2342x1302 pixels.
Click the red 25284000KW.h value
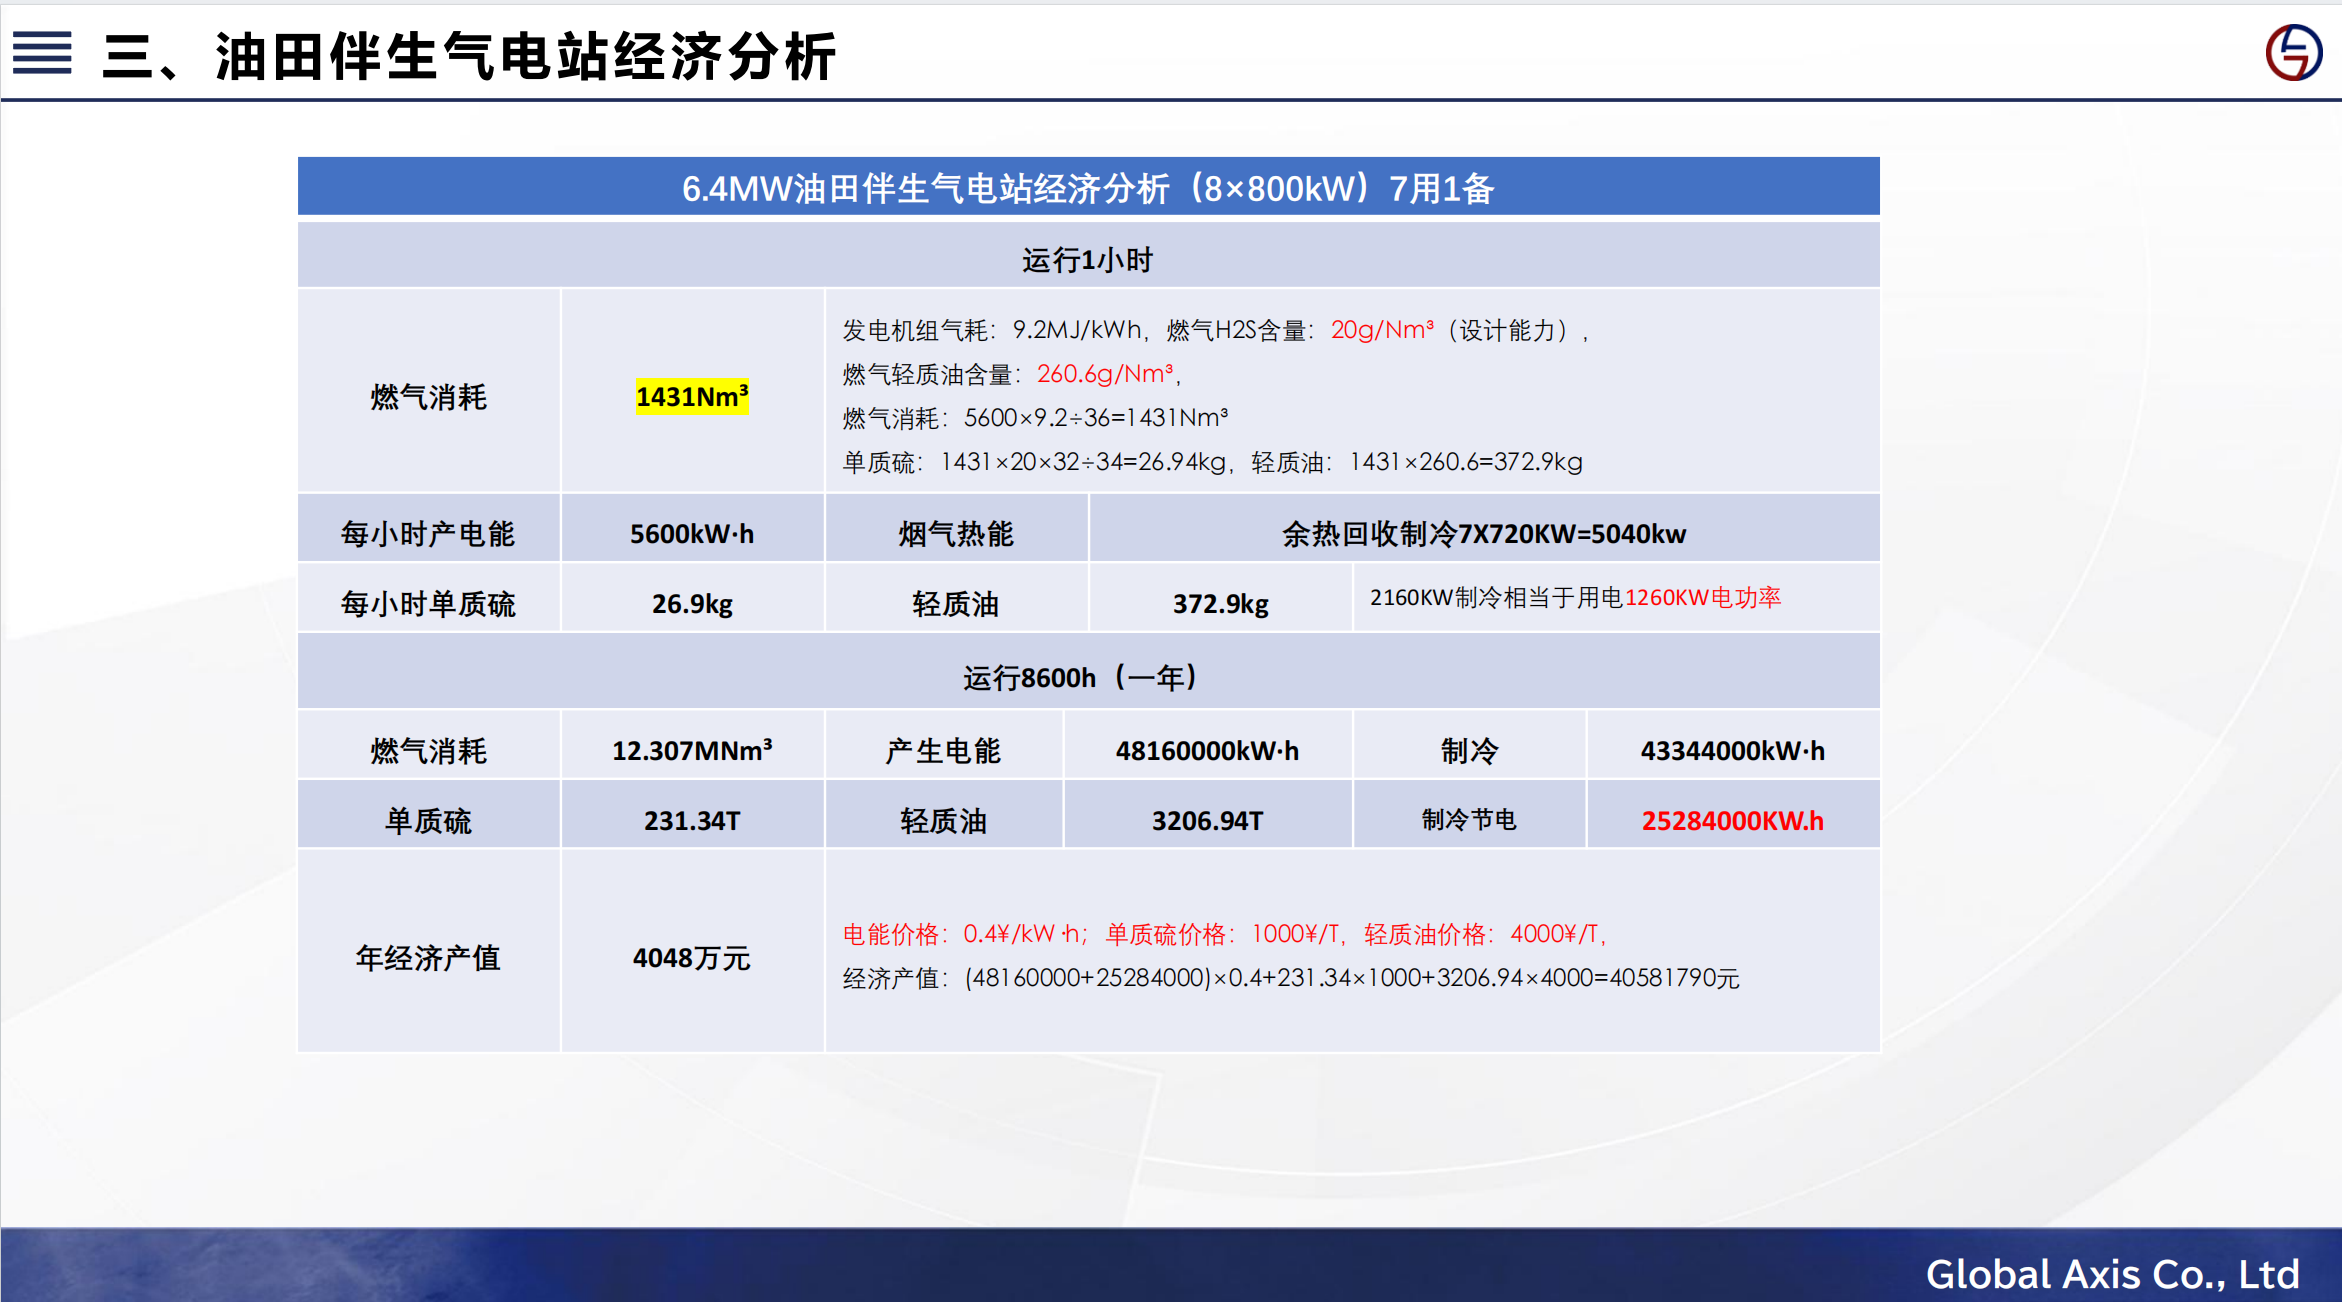pos(1732,820)
